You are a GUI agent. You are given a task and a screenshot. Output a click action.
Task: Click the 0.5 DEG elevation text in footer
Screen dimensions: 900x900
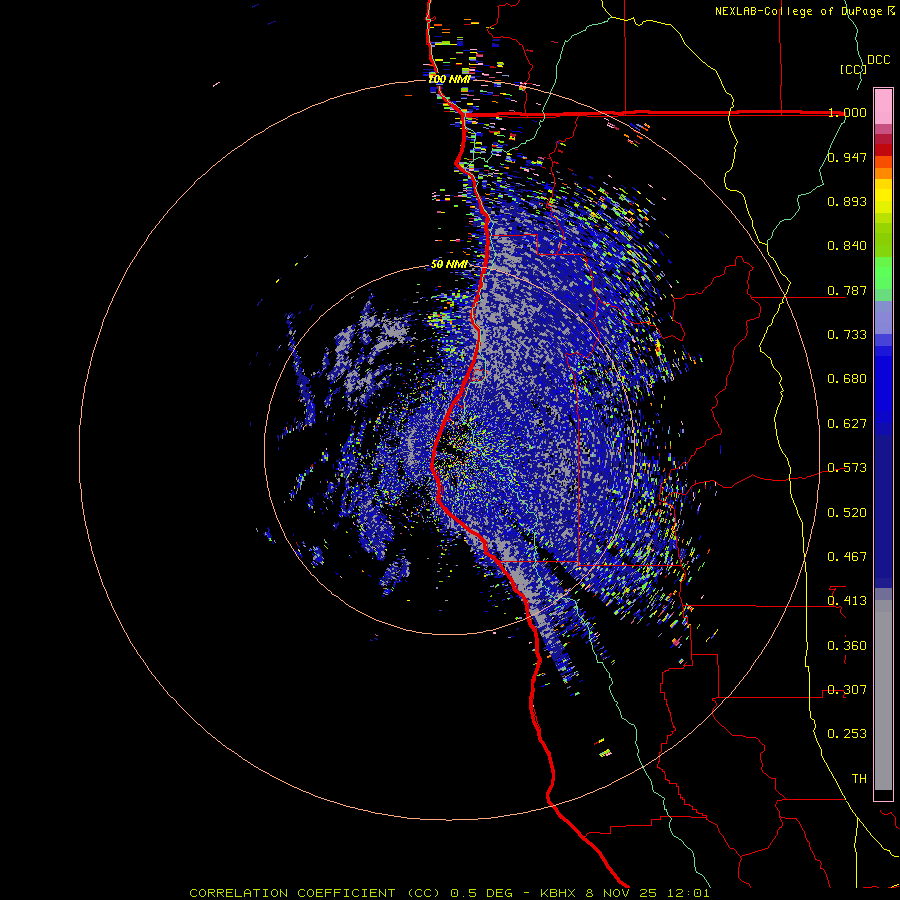tap(482, 893)
